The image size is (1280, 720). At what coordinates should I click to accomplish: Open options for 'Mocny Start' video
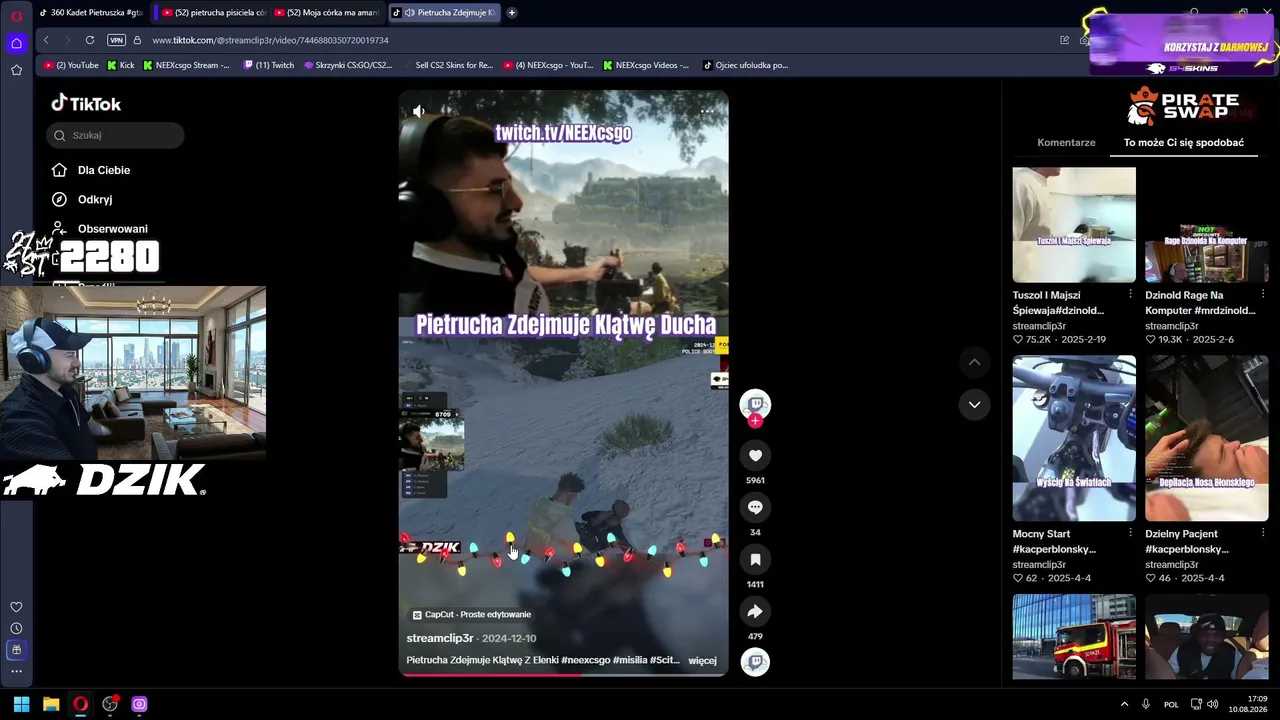(1131, 533)
